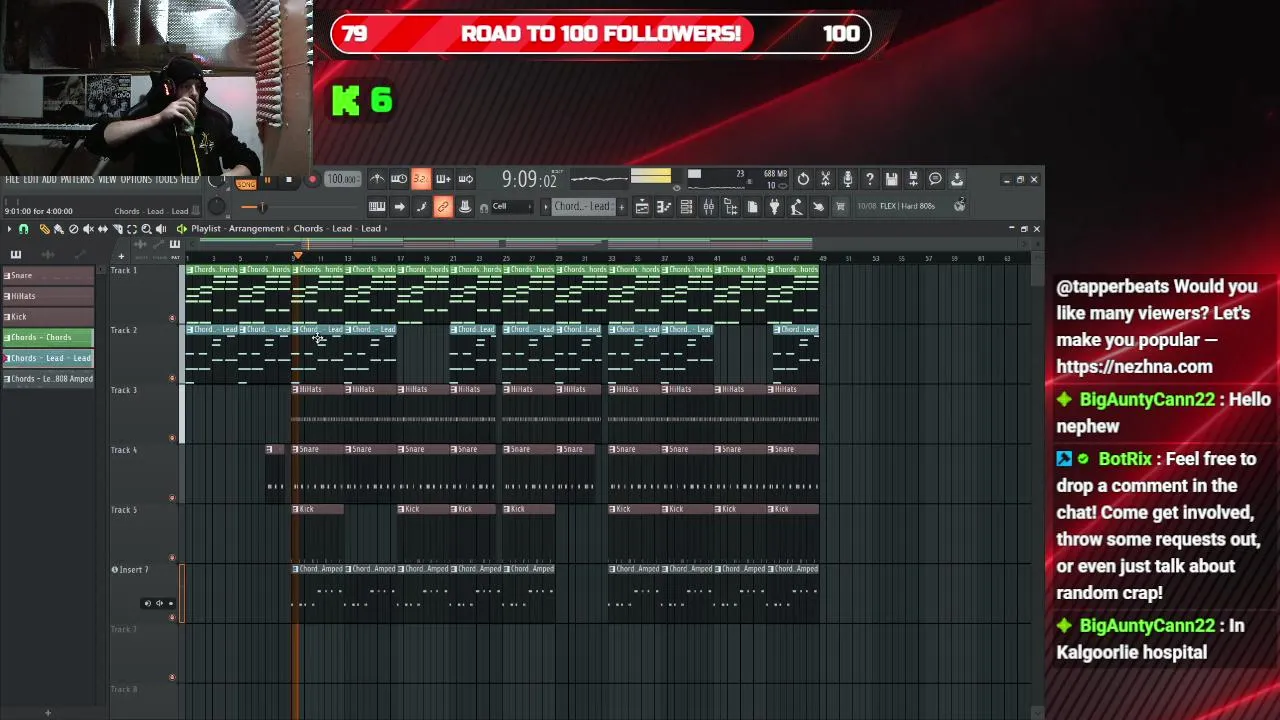Click the Track 5 header label

tap(124, 510)
